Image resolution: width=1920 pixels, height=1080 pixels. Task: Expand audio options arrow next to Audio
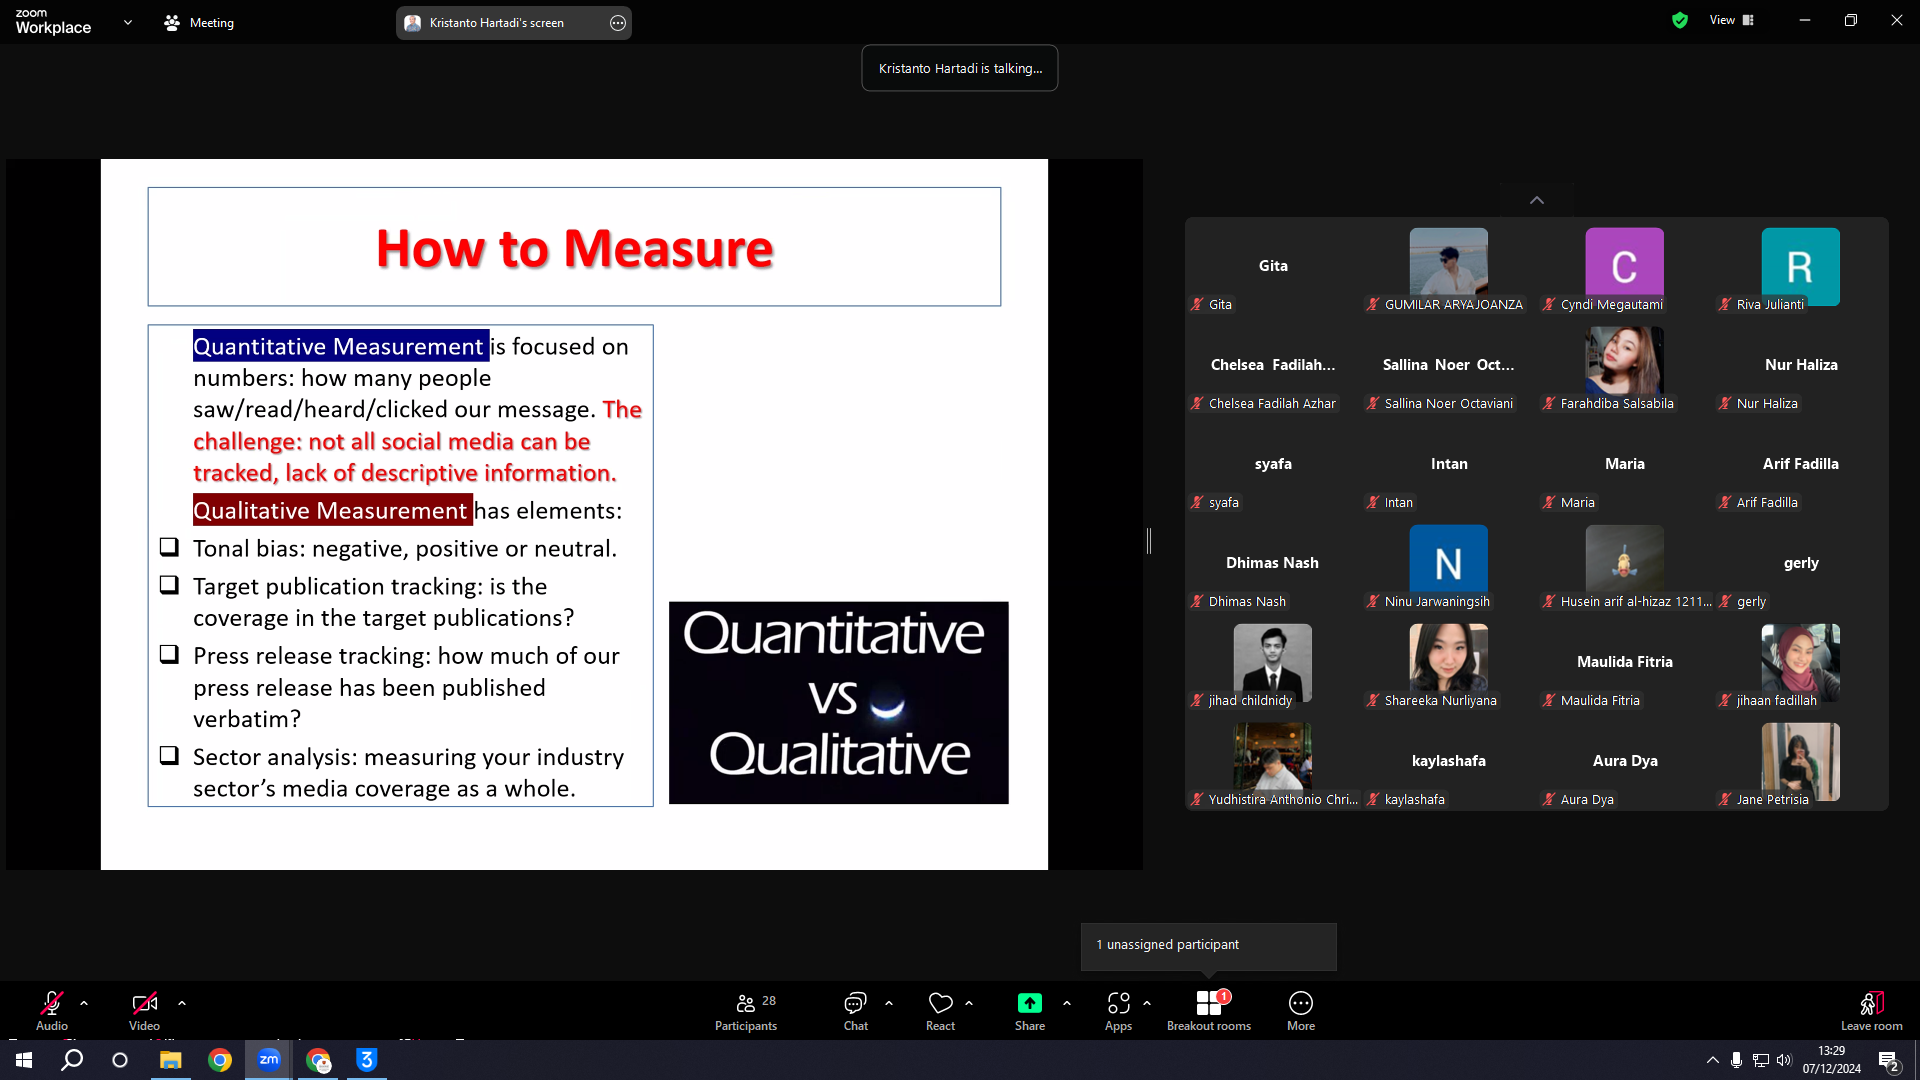click(84, 1003)
